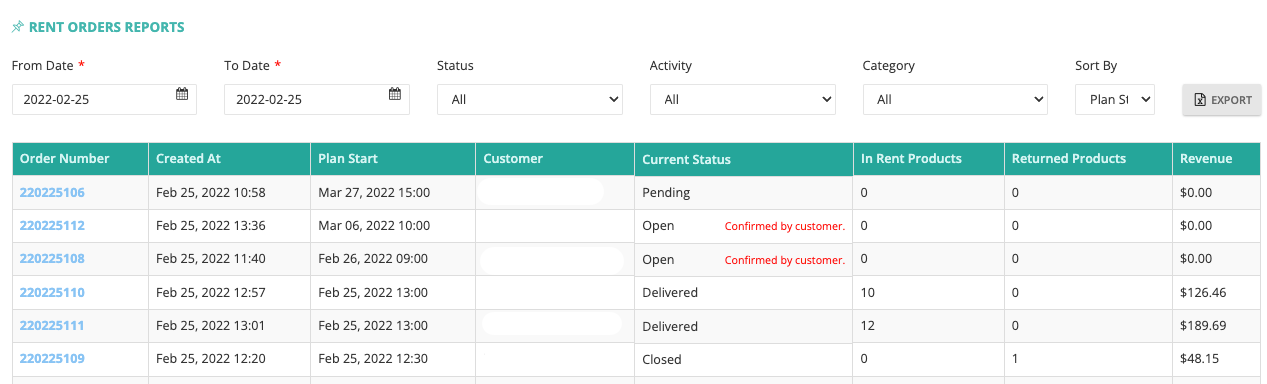This screenshot has width=1267, height=384.
Task: Open the To Date calendar icon
Action: 395,94
